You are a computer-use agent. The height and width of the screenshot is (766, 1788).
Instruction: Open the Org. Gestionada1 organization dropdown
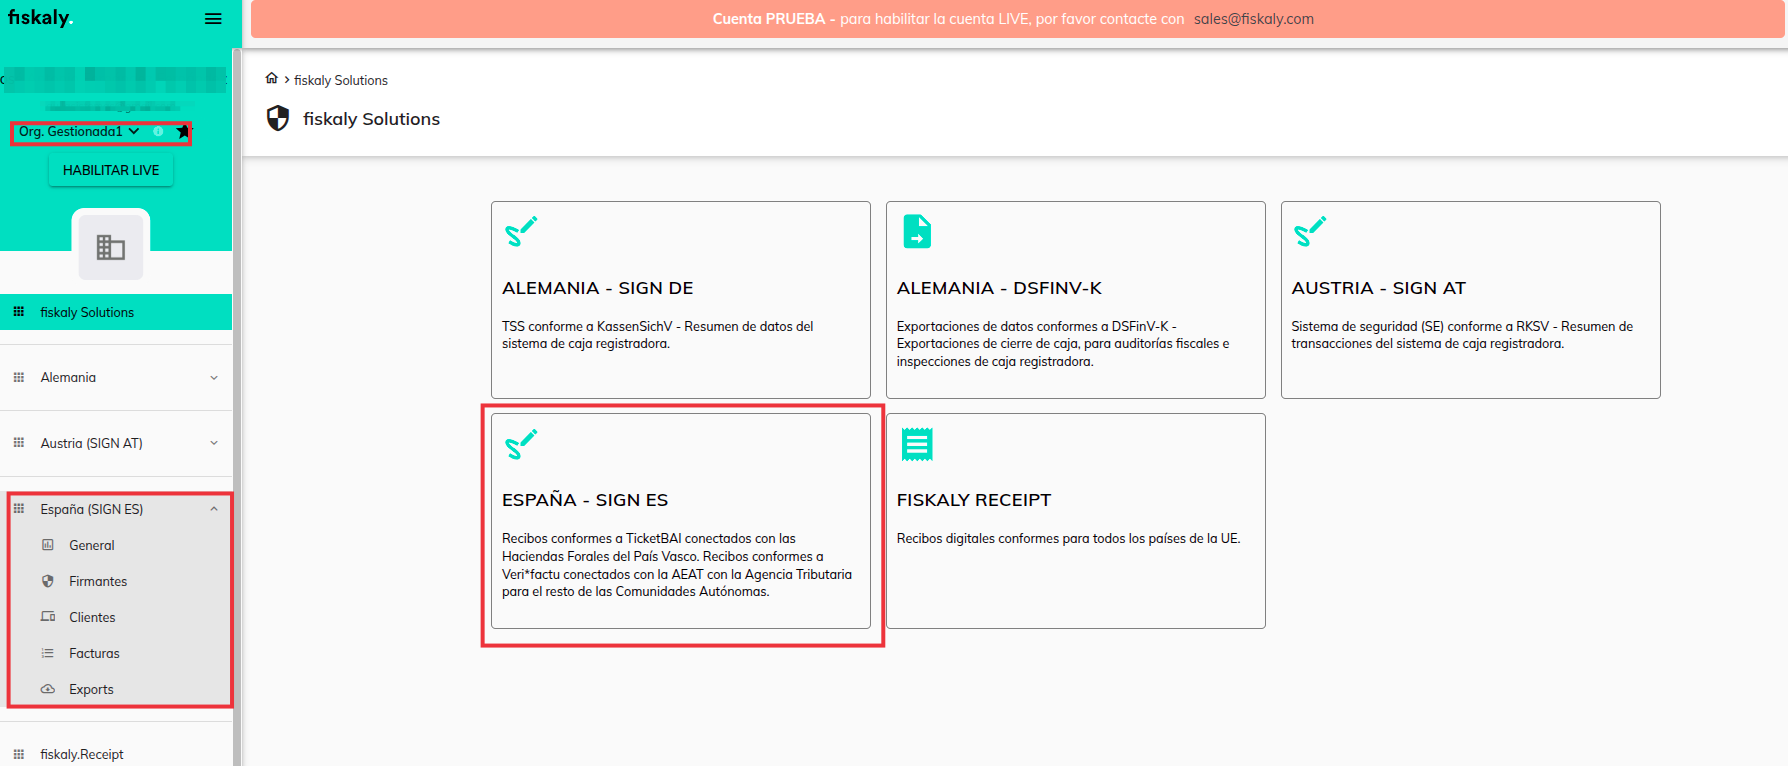tap(79, 131)
